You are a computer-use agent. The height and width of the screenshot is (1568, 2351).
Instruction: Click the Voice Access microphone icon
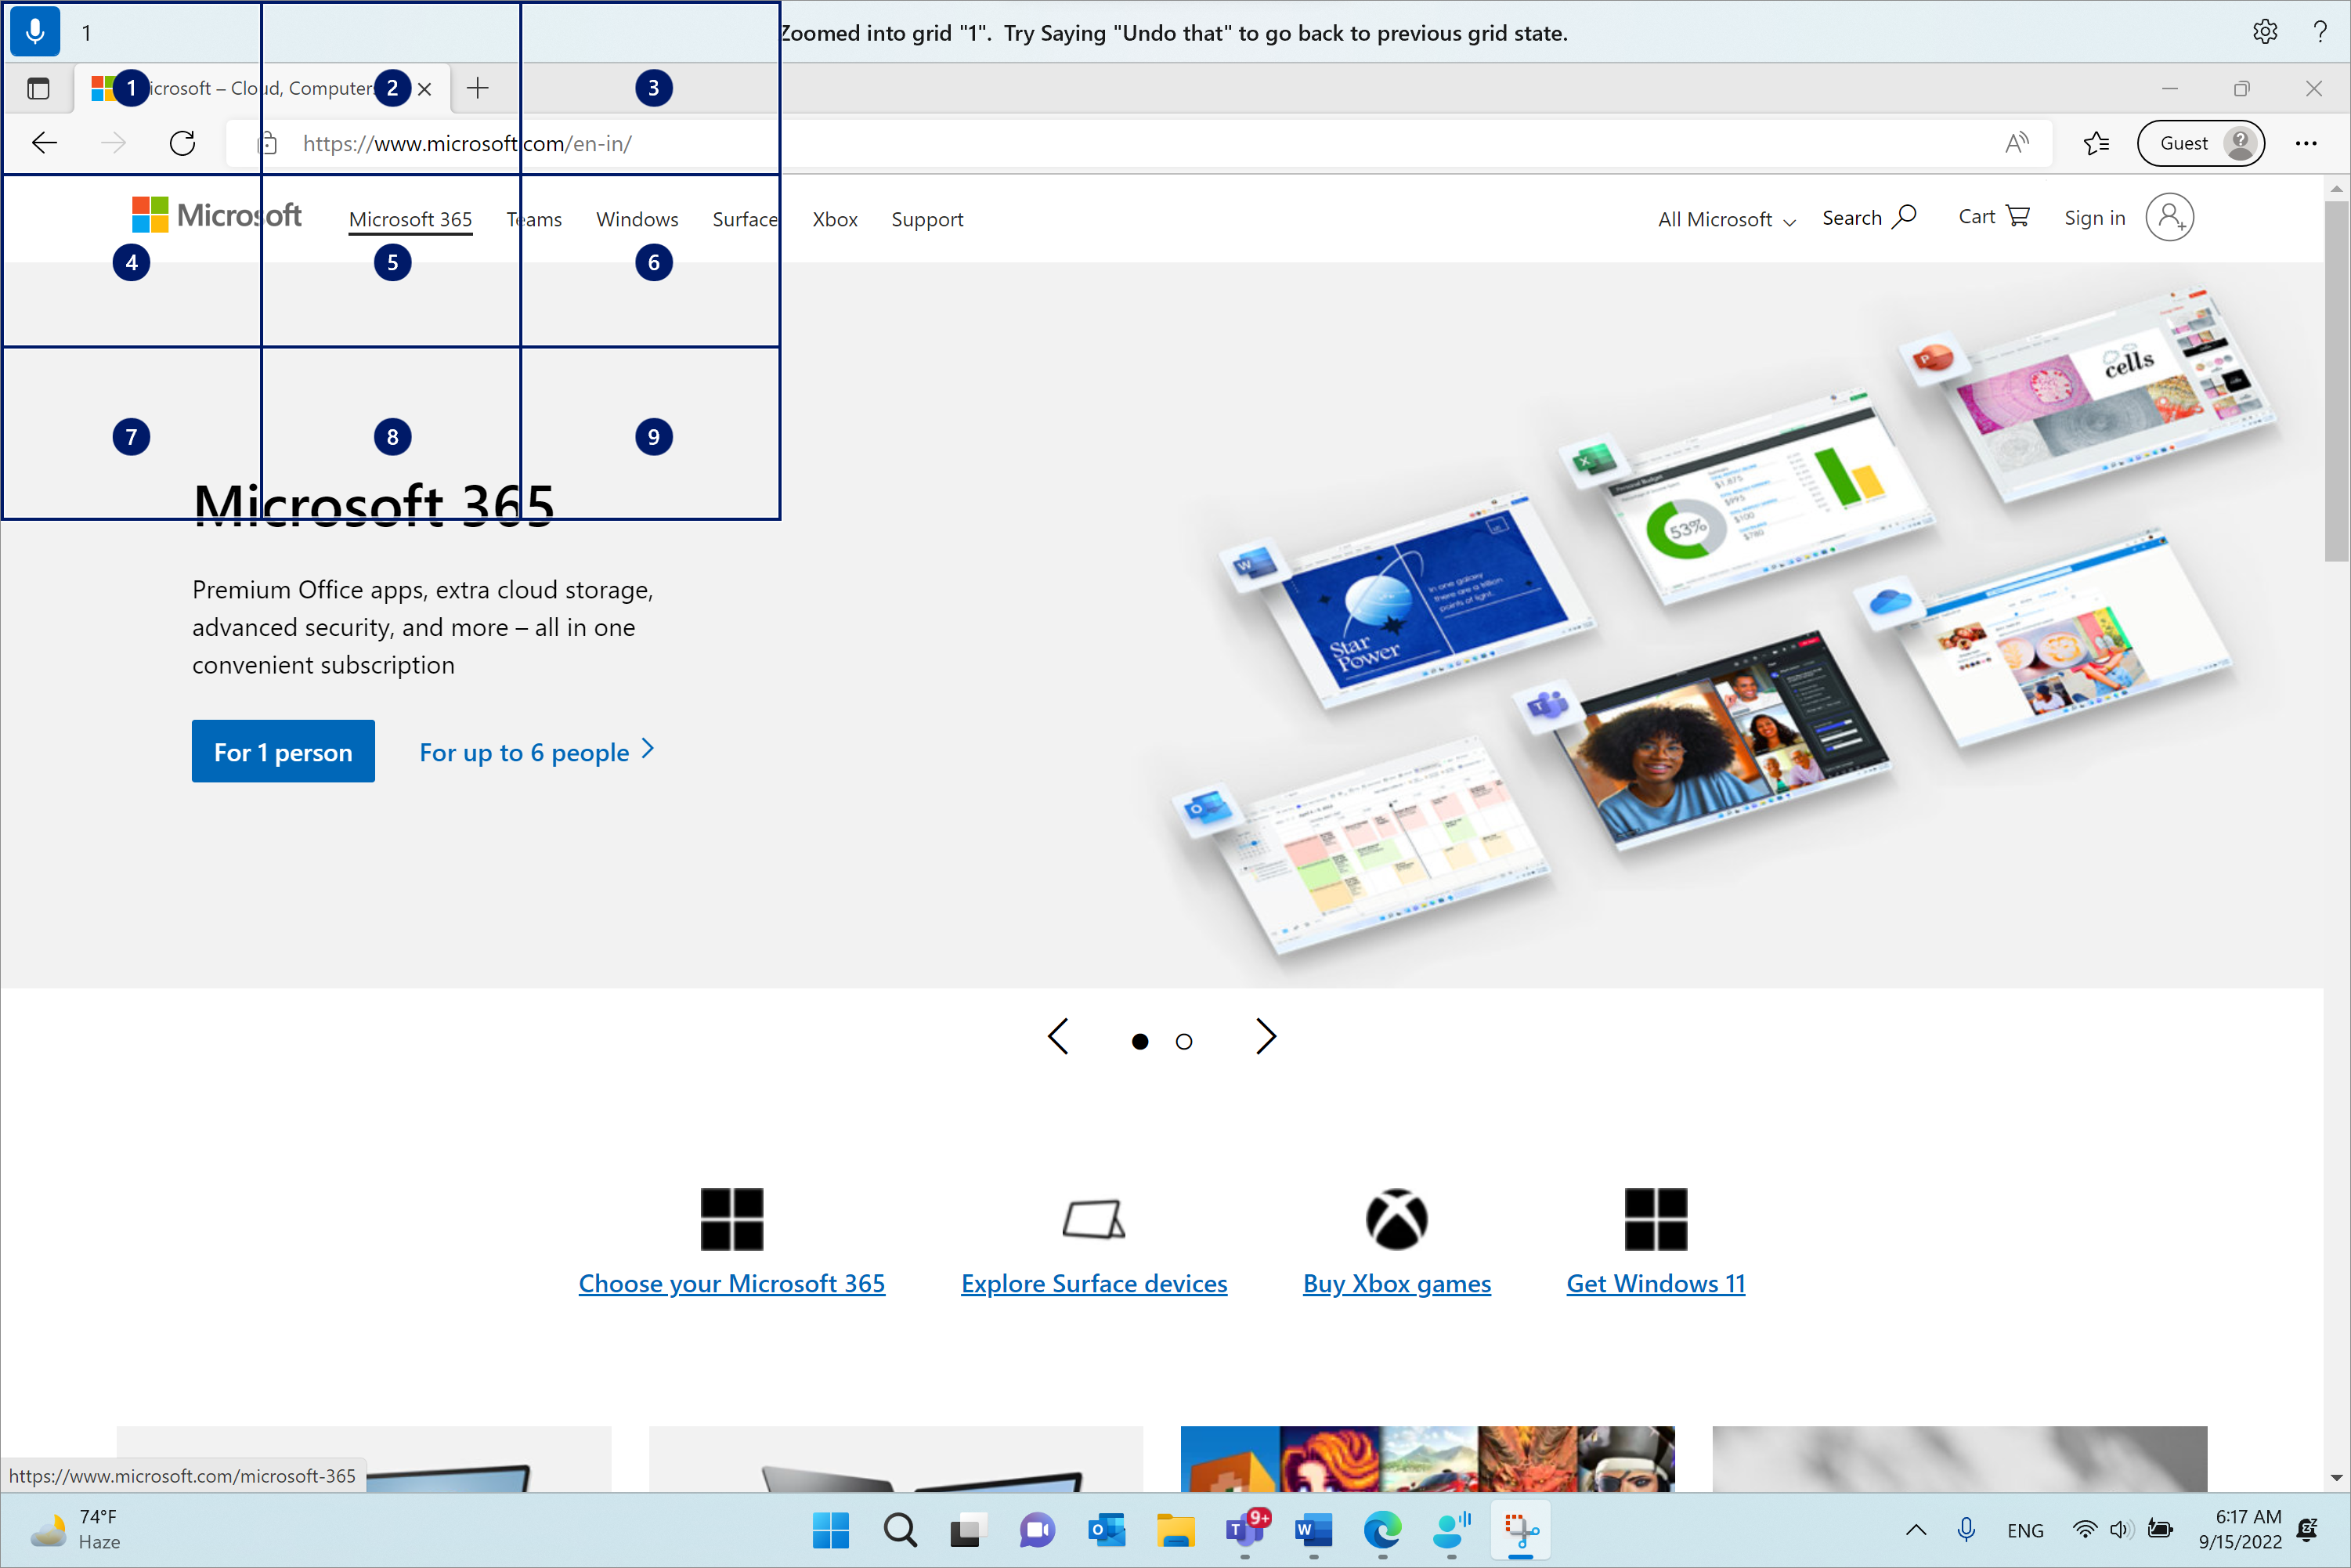[x=35, y=28]
